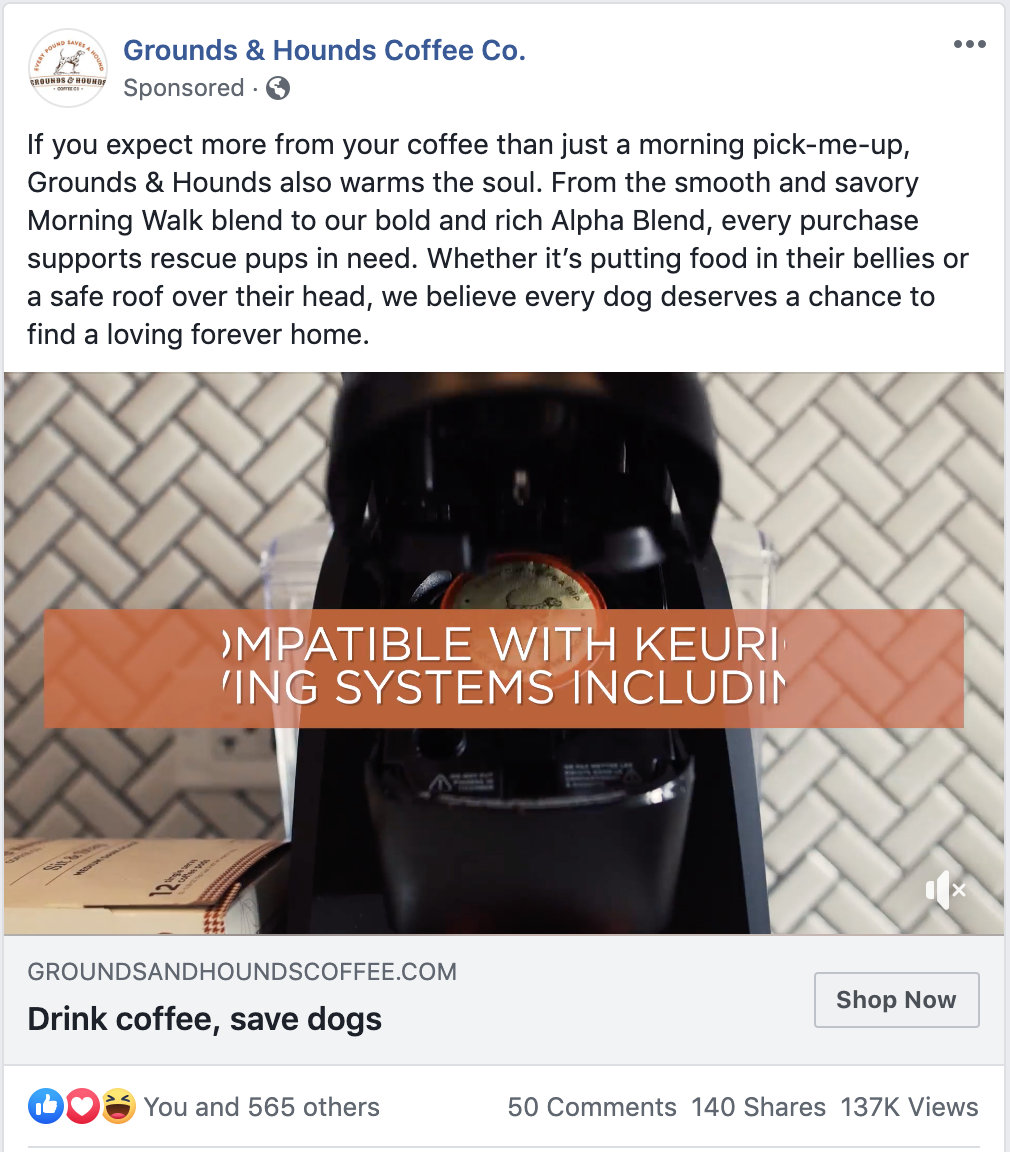The image size is (1010, 1152).
Task: Click the coffee pod in the video
Action: point(524,586)
